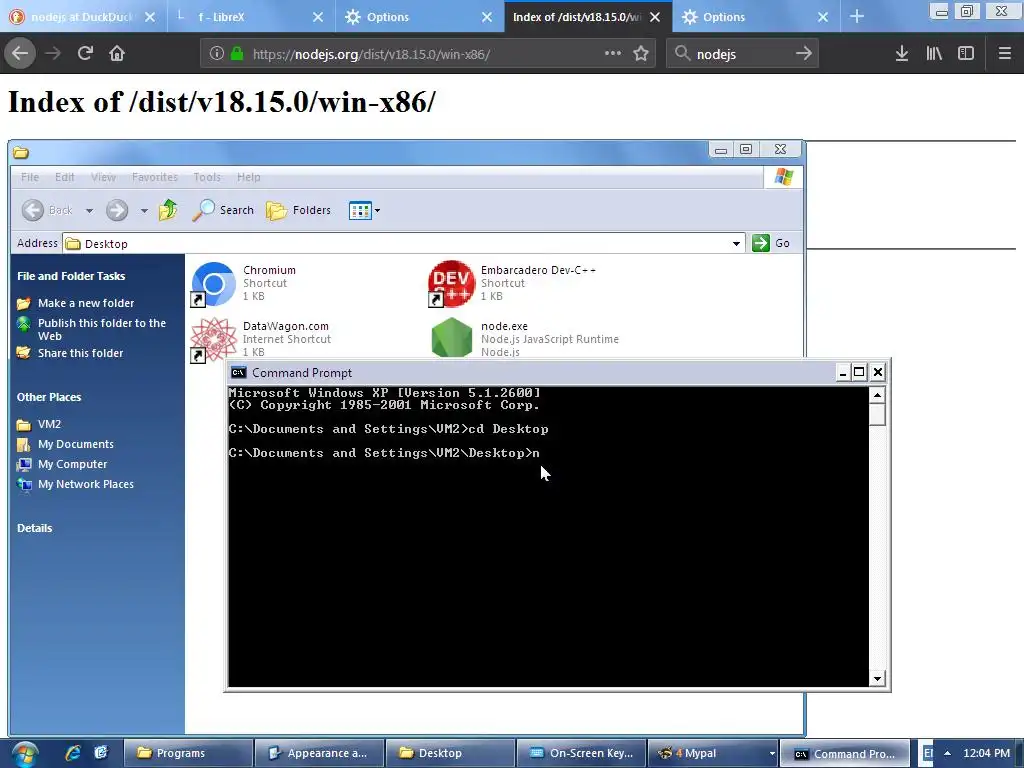Toggle Folders pane in Explorer

(x=299, y=210)
